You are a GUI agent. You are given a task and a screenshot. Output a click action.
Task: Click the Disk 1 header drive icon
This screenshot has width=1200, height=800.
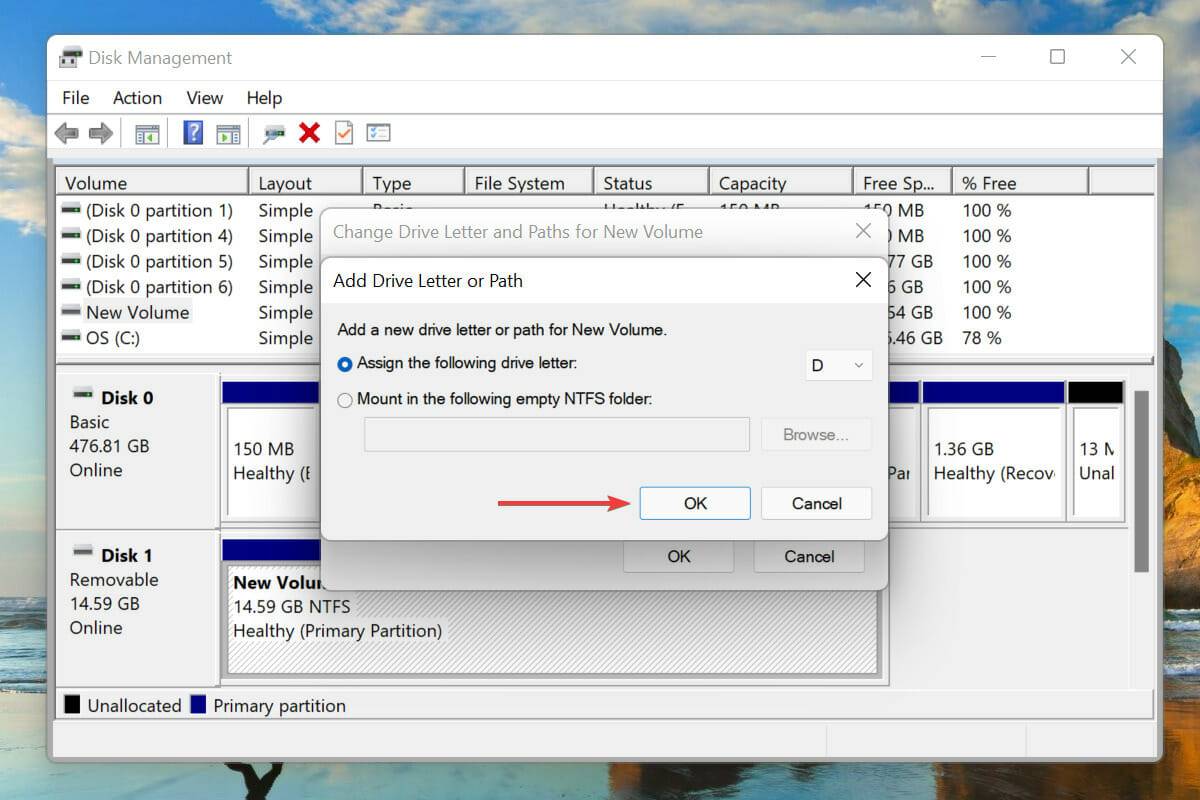[83, 553]
